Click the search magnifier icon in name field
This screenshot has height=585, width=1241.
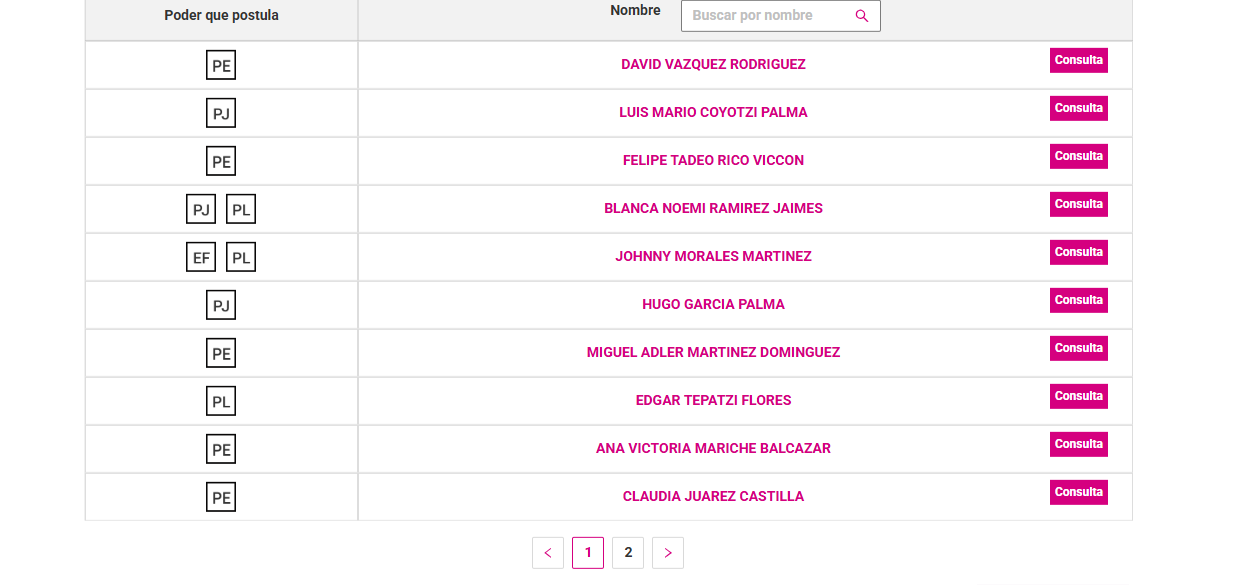(862, 16)
